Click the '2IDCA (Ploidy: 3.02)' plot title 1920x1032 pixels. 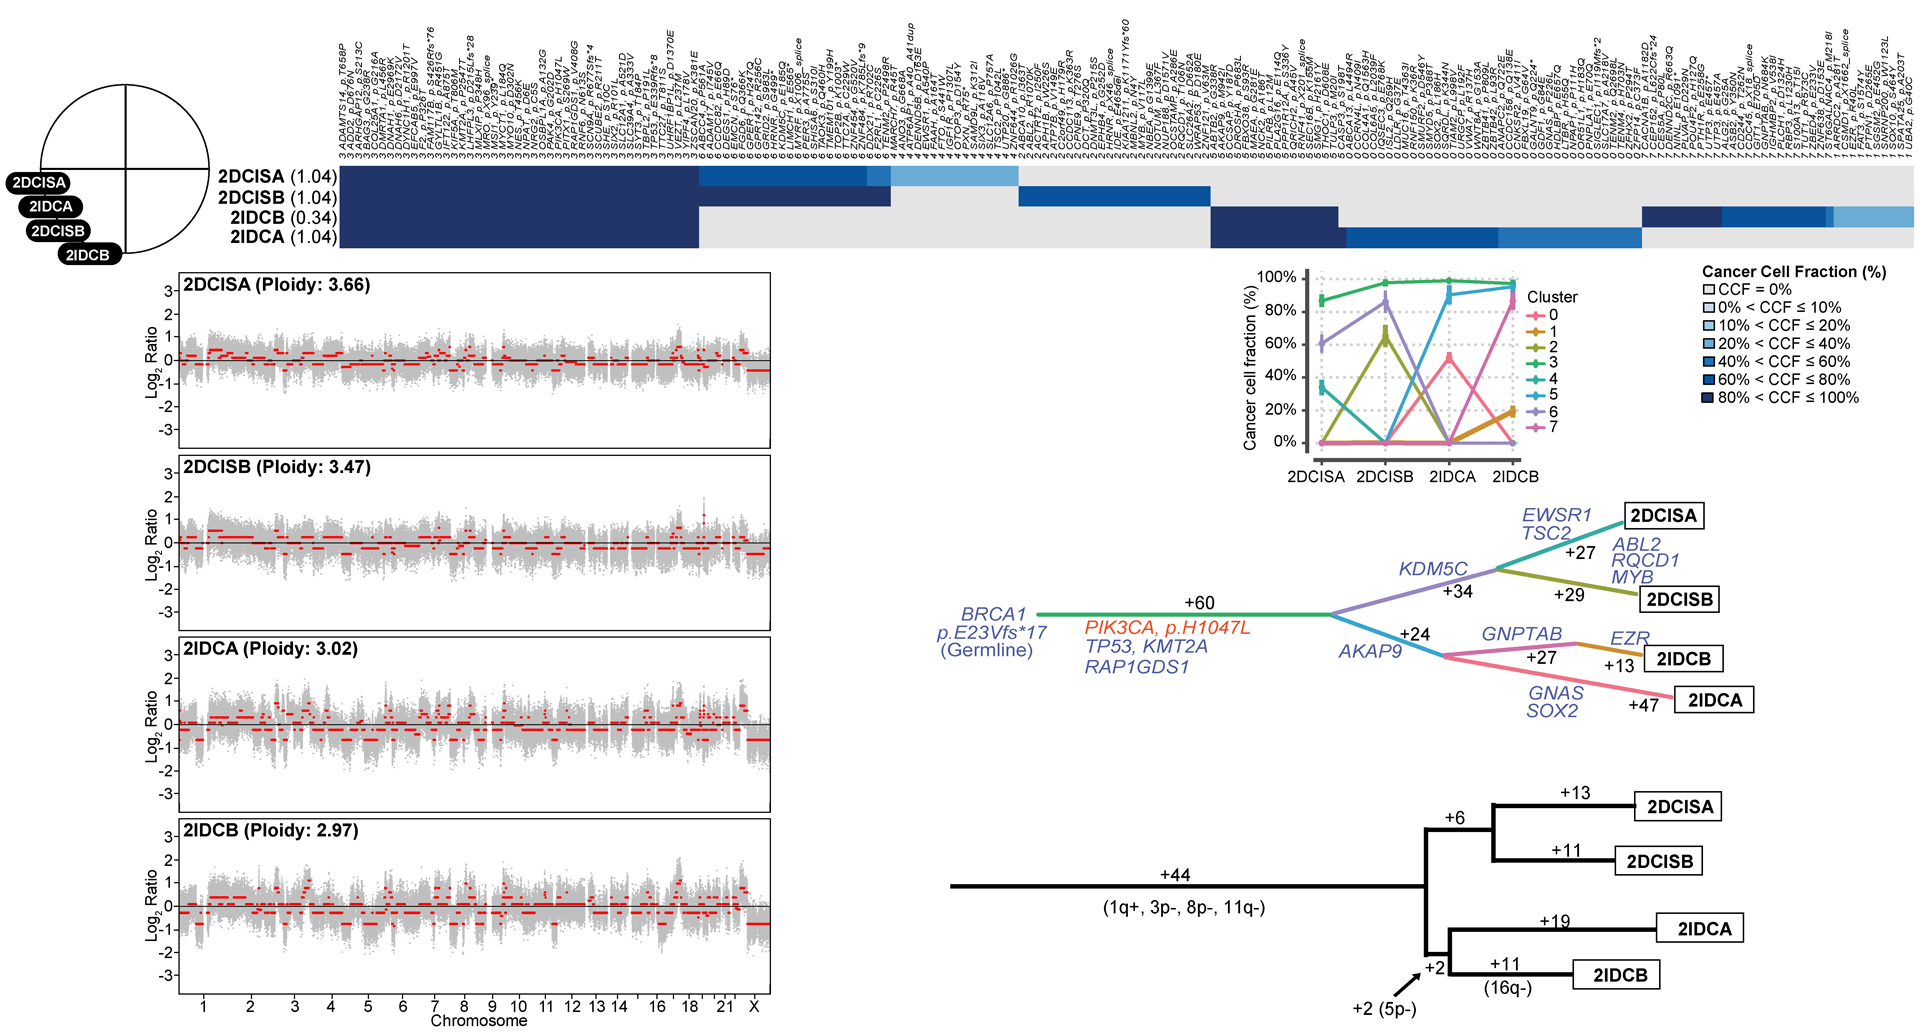pyautogui.click(x=270, y=649)
